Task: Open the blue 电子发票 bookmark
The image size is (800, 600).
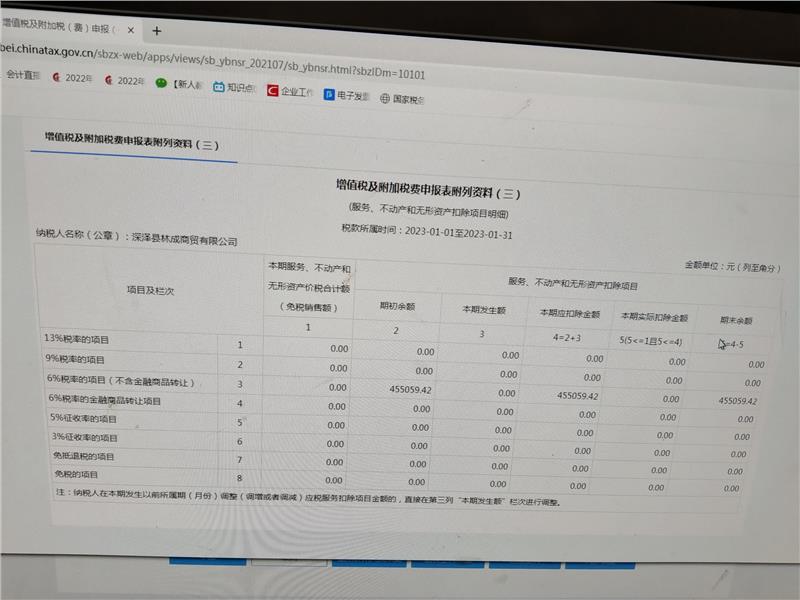Action: click(346, 96)
